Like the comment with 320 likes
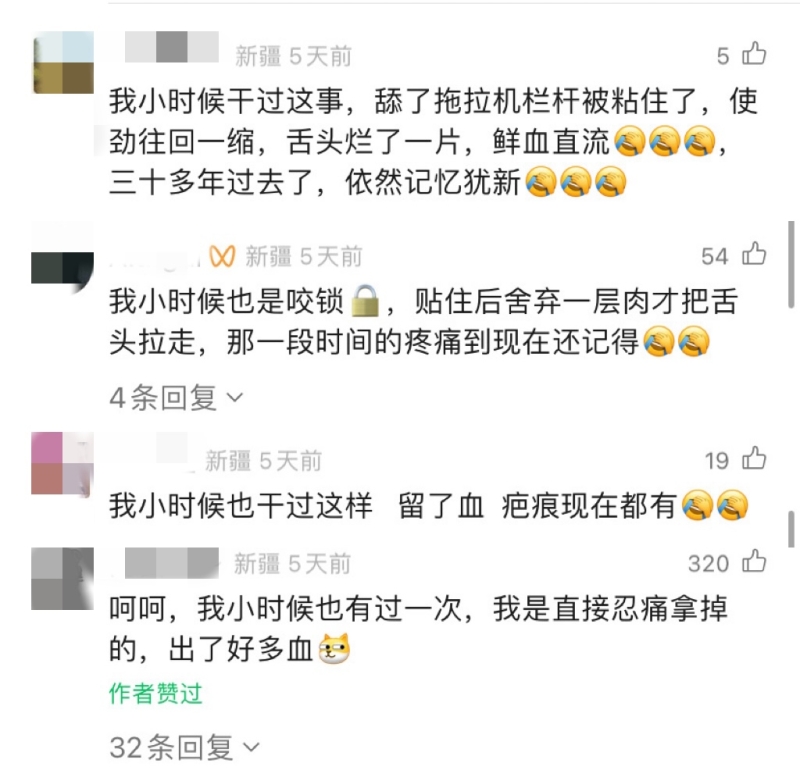This screenshot has height=774, width=800. [x=754, y=561]
